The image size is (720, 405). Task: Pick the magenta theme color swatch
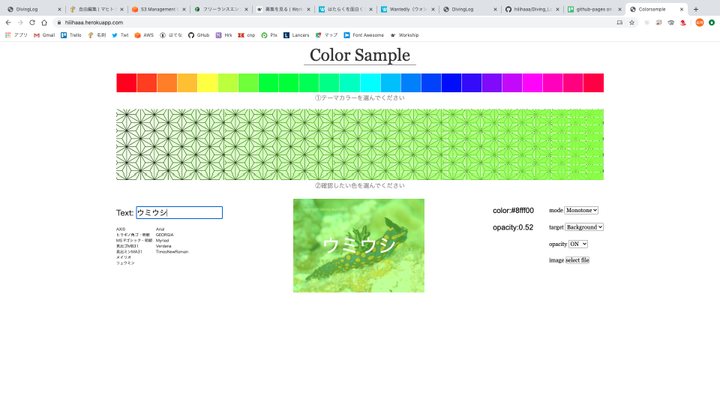pos(533,83)
